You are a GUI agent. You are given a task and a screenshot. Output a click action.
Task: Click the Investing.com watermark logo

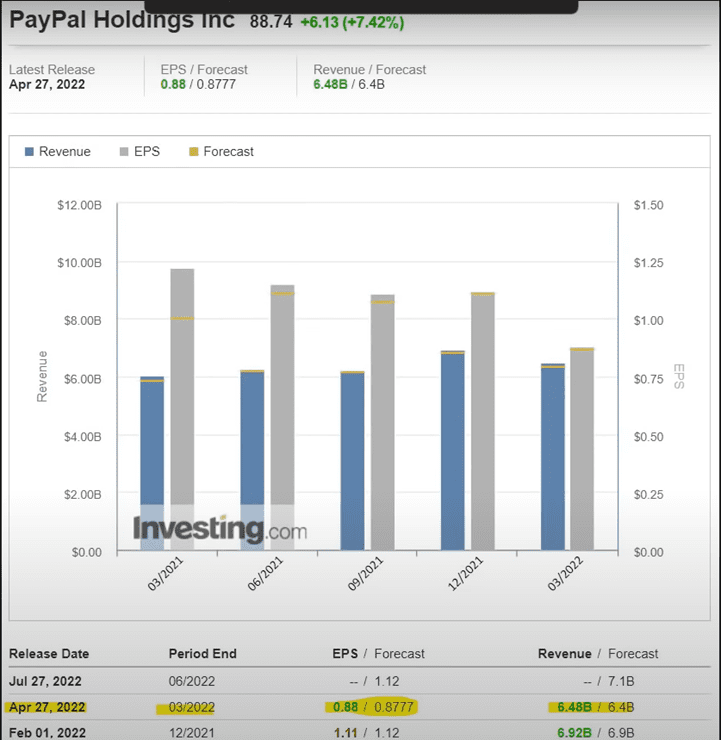[220, 529]
